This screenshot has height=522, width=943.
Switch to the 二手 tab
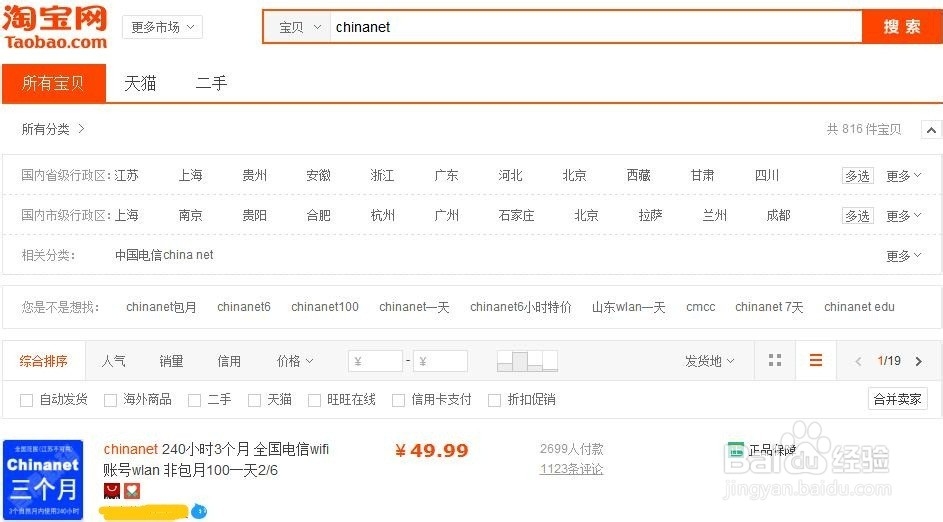(211, 83)
